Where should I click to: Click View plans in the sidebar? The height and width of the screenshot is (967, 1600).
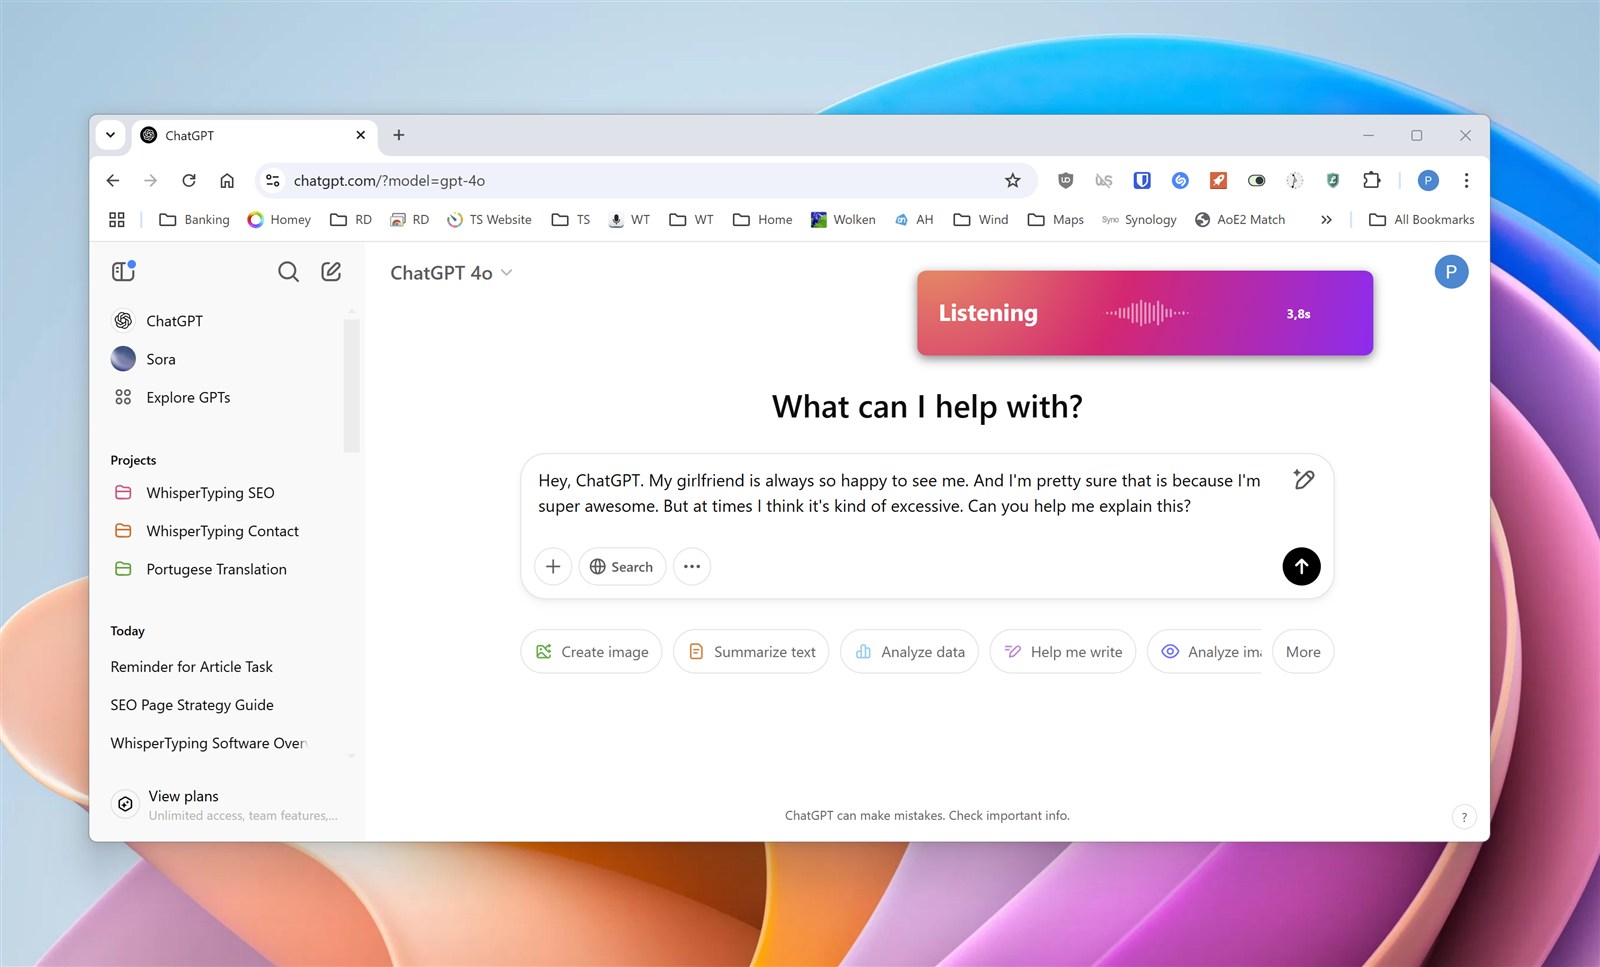(x=183, y=796)
